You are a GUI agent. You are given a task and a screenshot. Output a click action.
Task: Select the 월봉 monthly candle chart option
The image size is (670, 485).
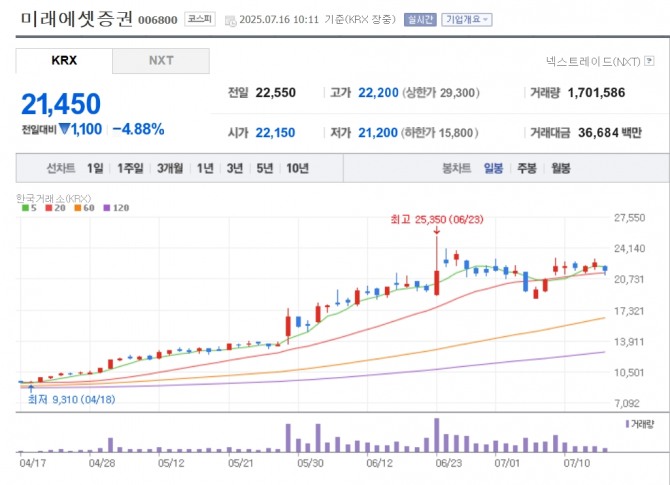click(x=560, y=169)
